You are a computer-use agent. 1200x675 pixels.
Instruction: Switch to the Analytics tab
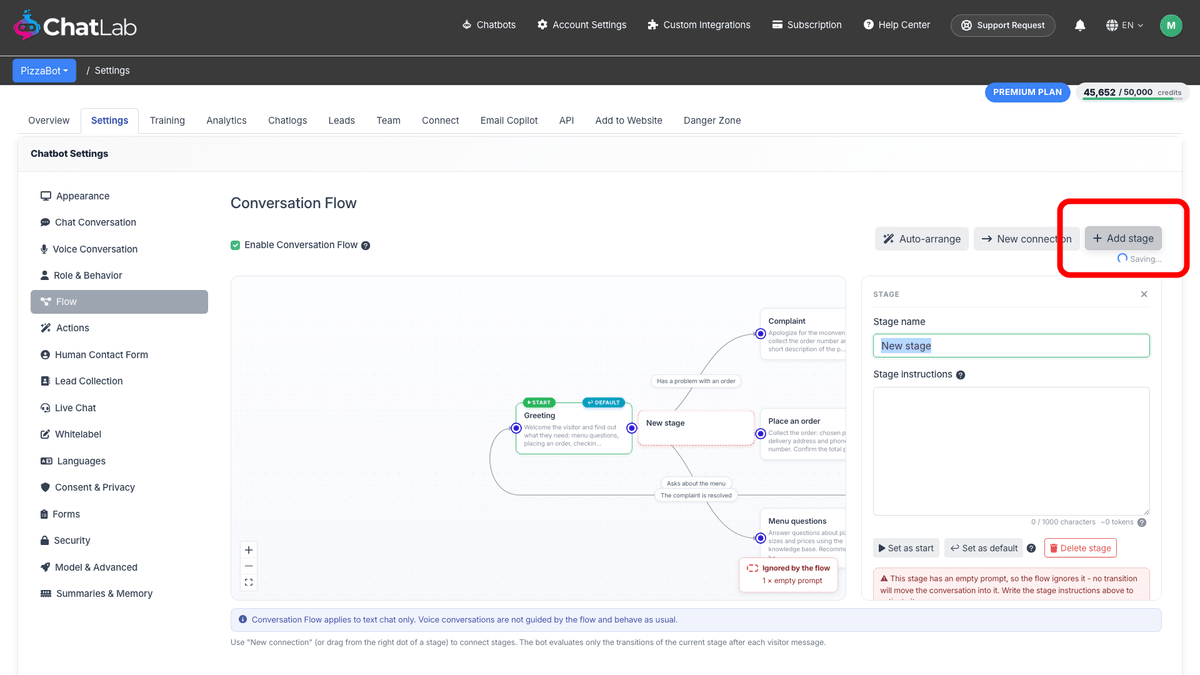coord(226,120)
